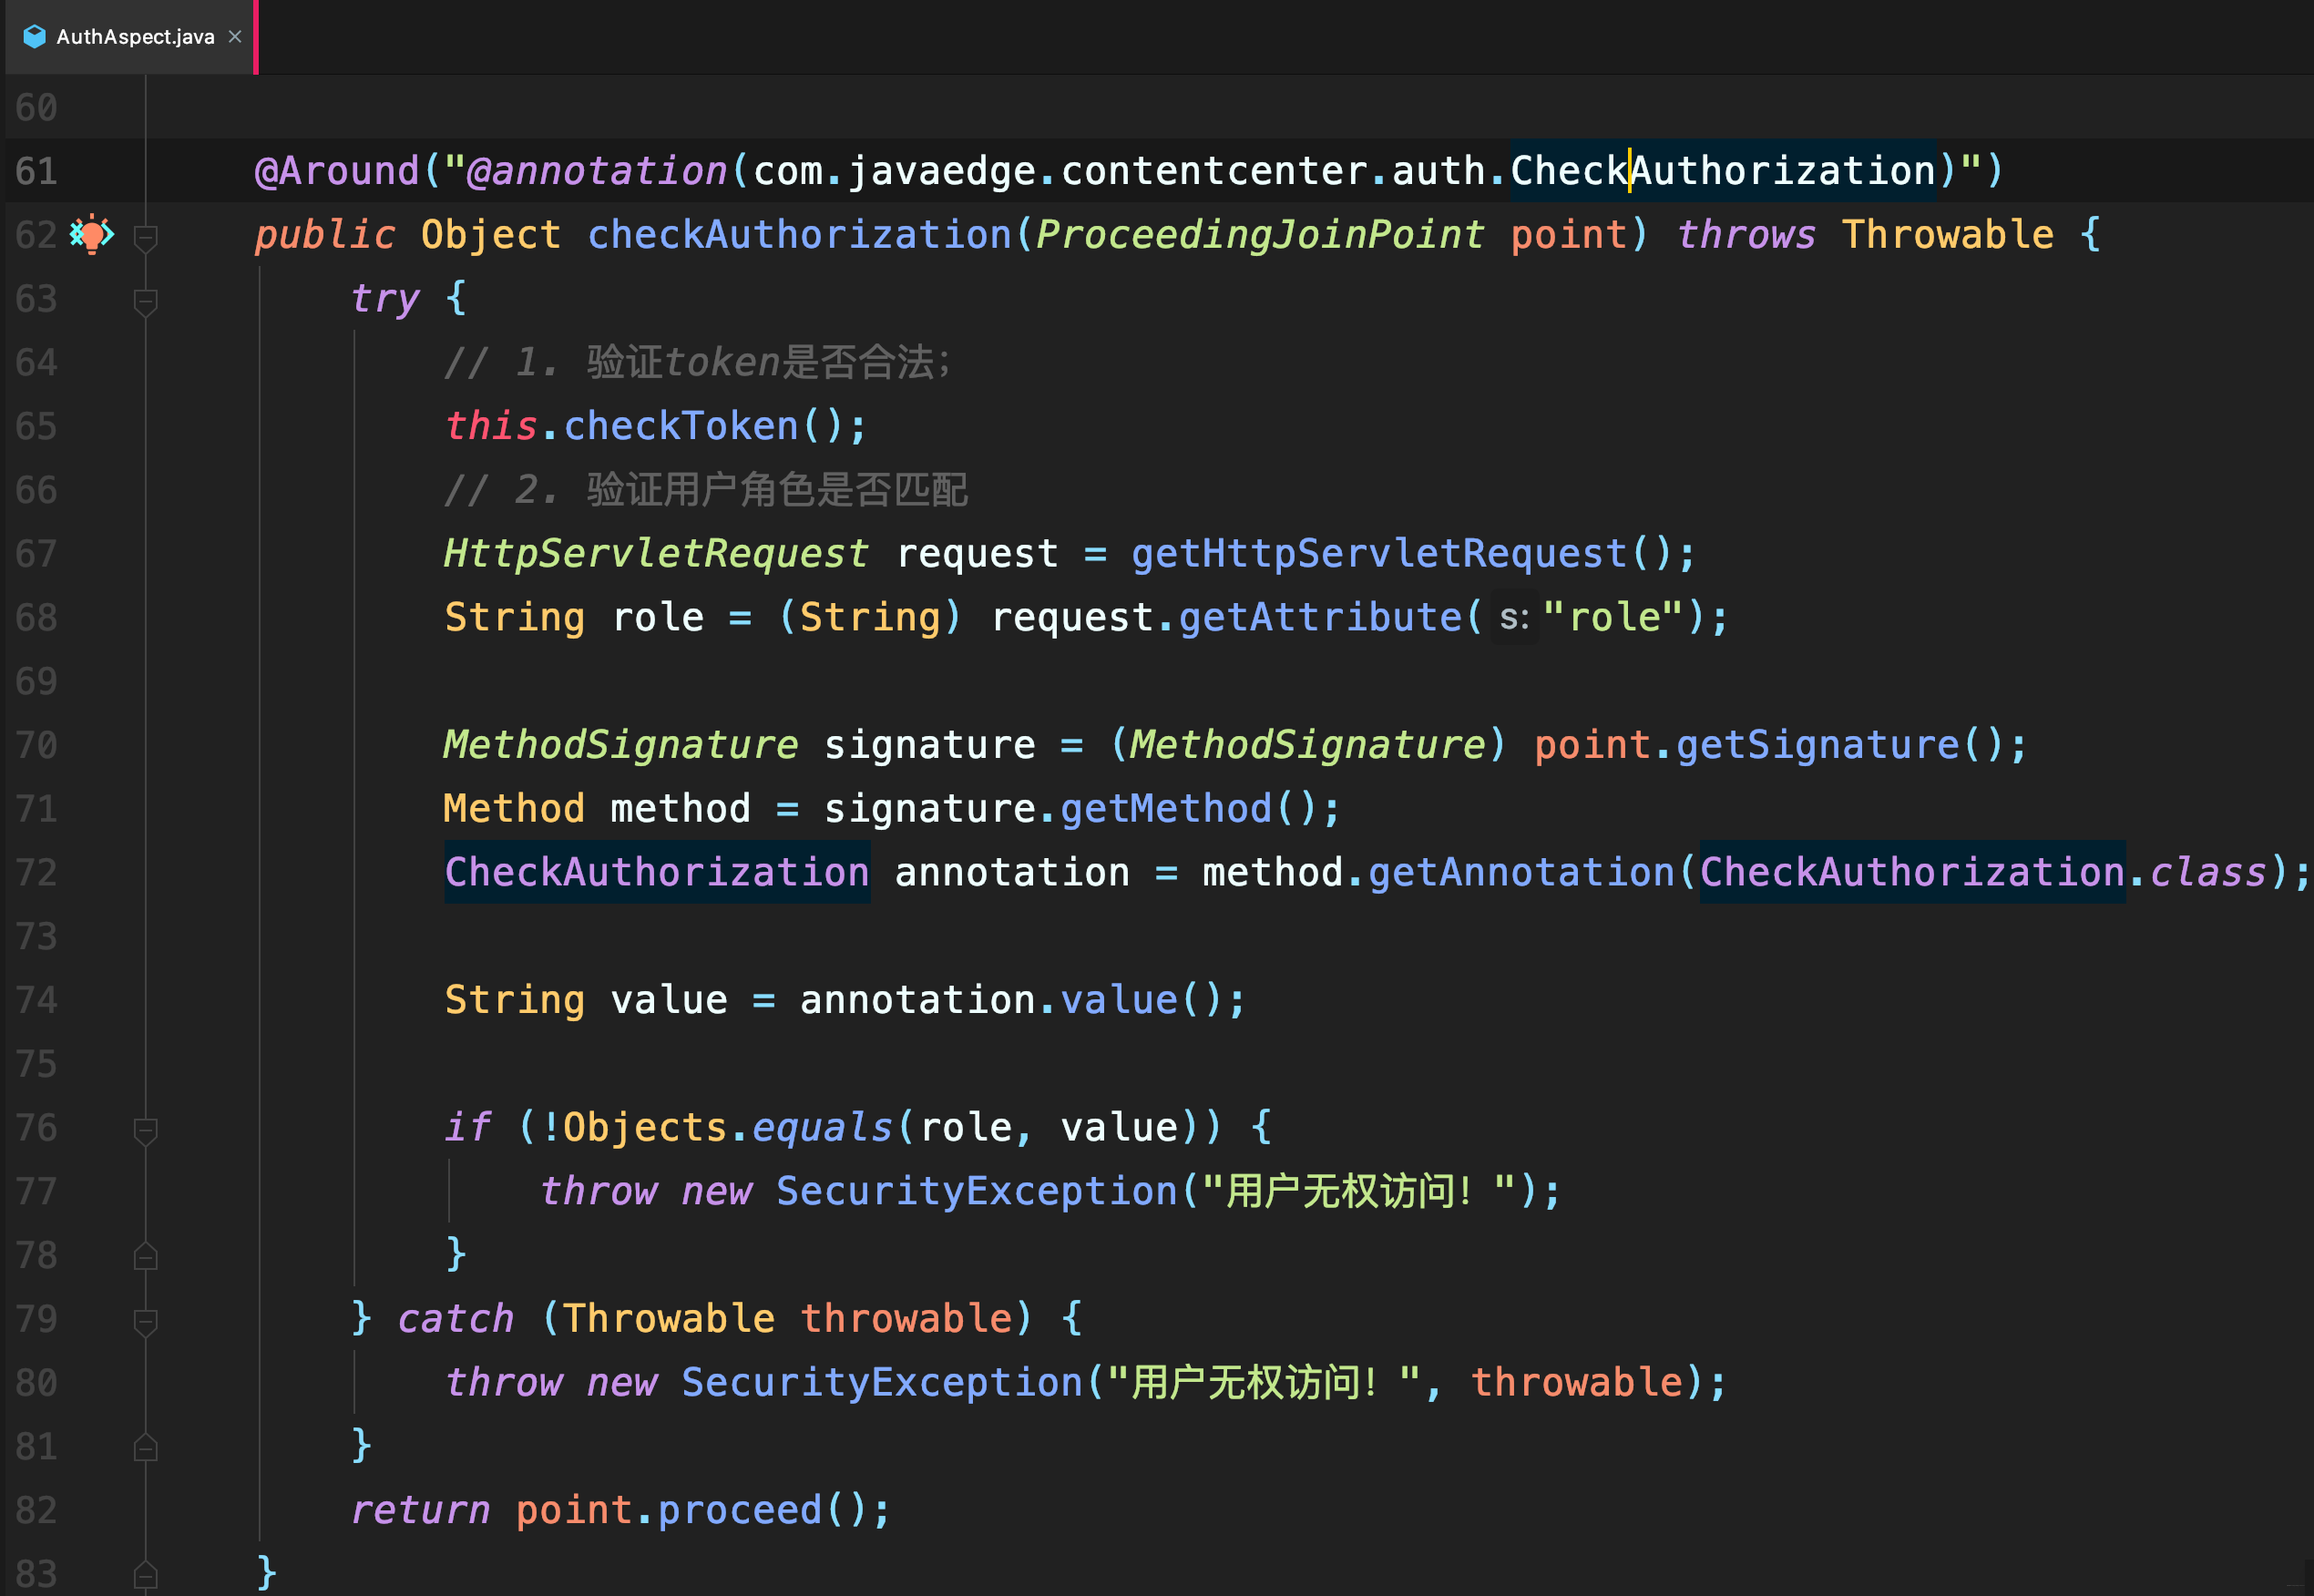Click the checkToken method call
The image size is (2314, 1596).
point(681,427)
